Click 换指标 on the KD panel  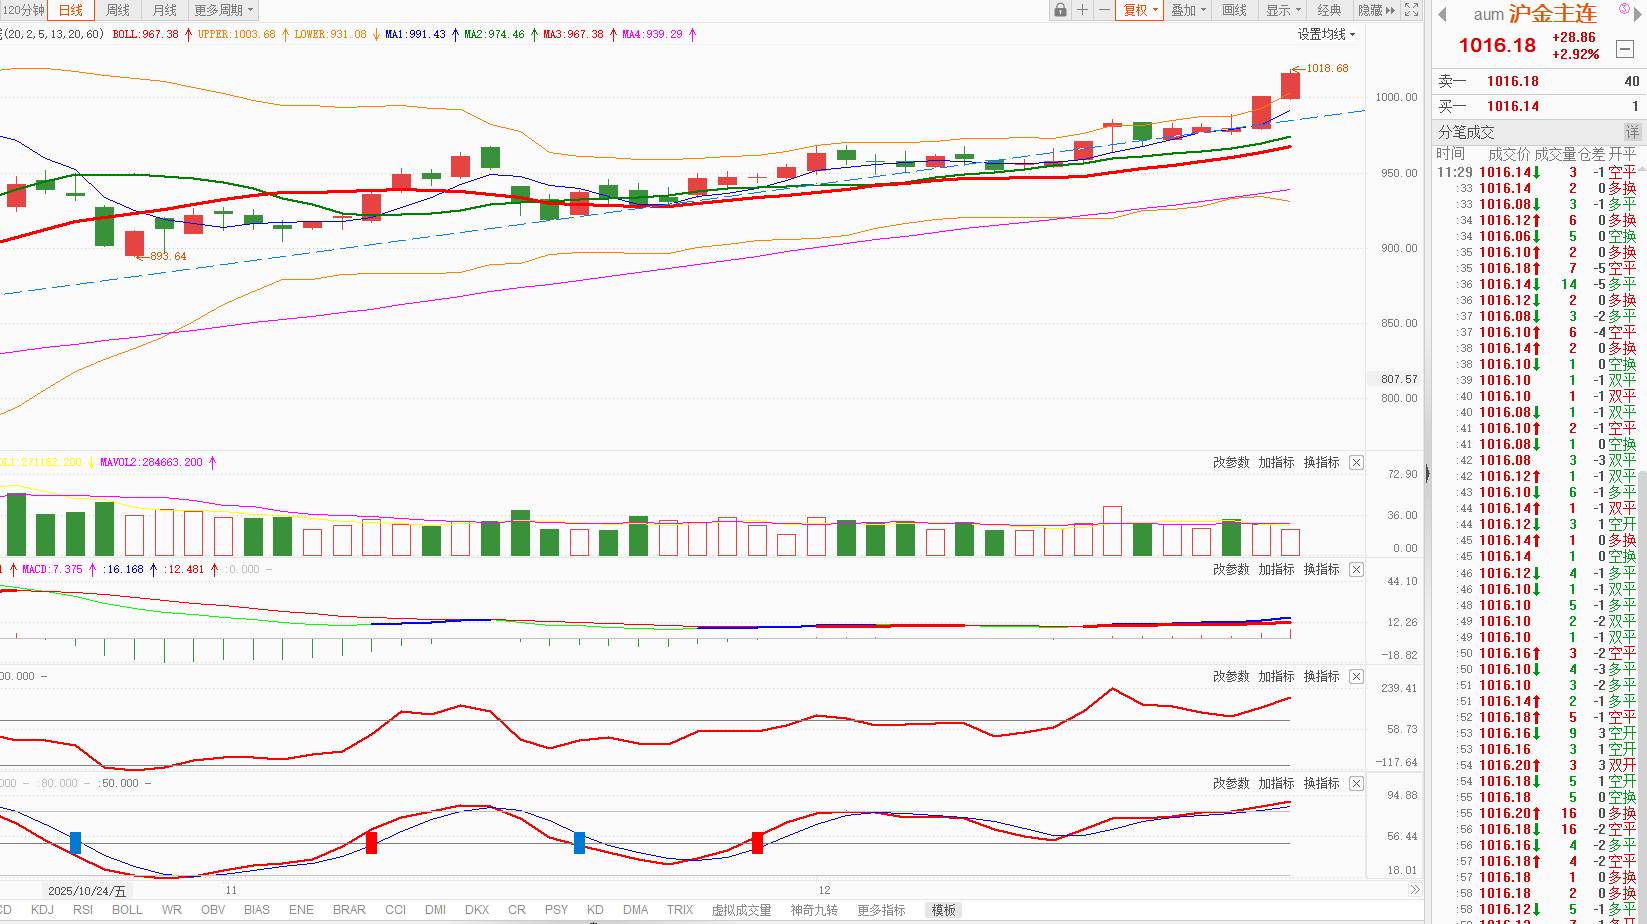[x=1321, y=783]
